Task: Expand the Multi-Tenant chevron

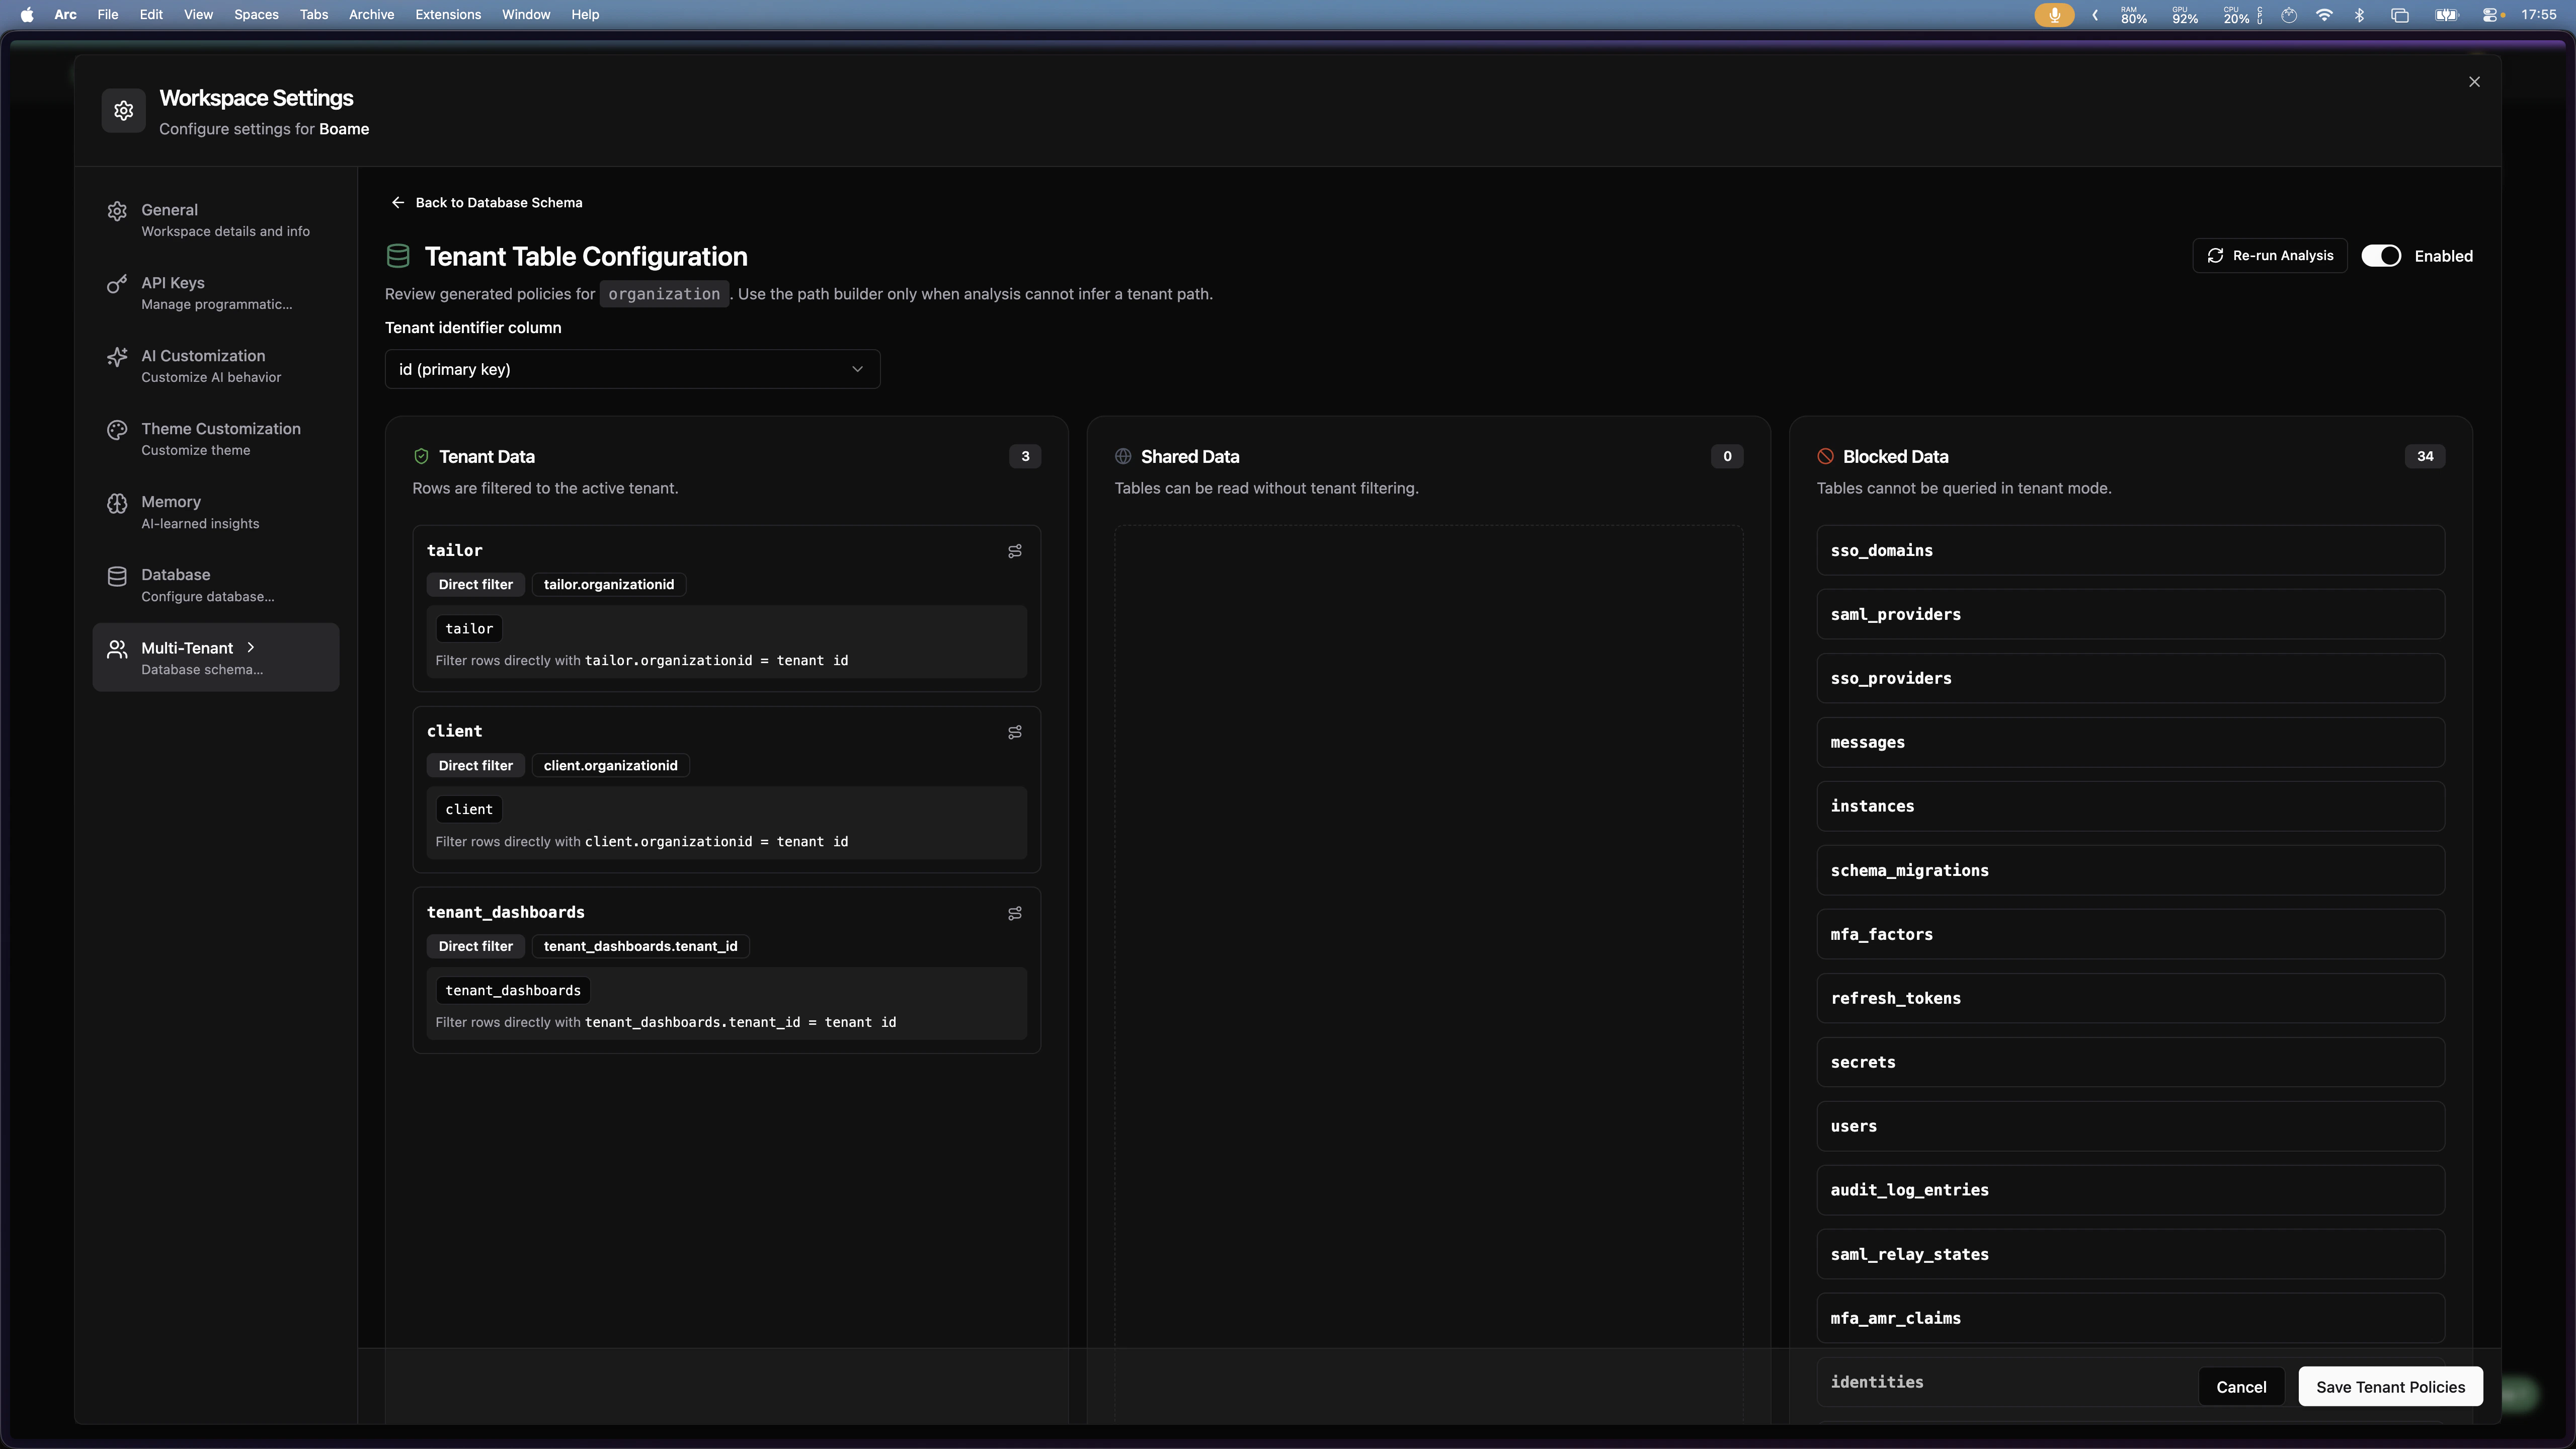Action: pos(251,648)
